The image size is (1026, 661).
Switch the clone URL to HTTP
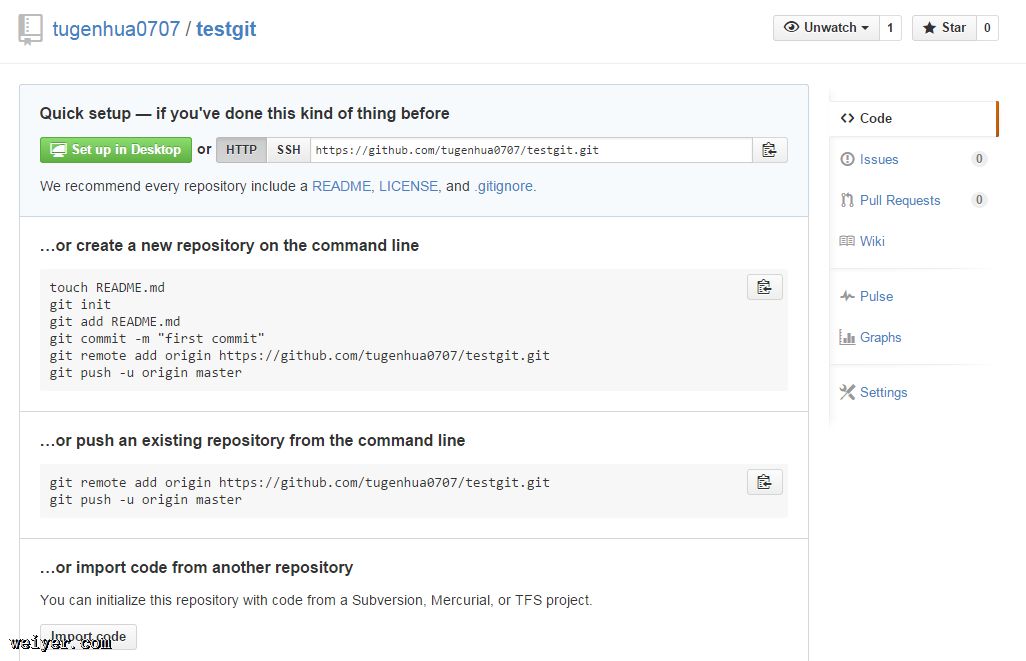241,150
